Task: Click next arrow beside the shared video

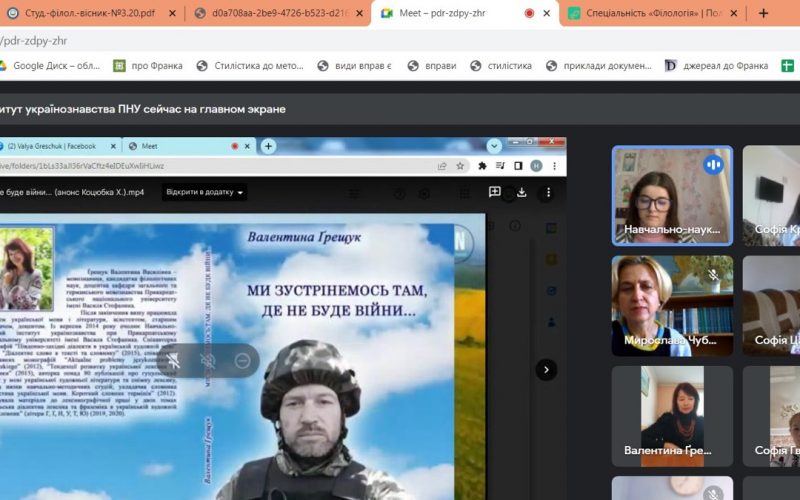Action: click(x=546, y=370)
